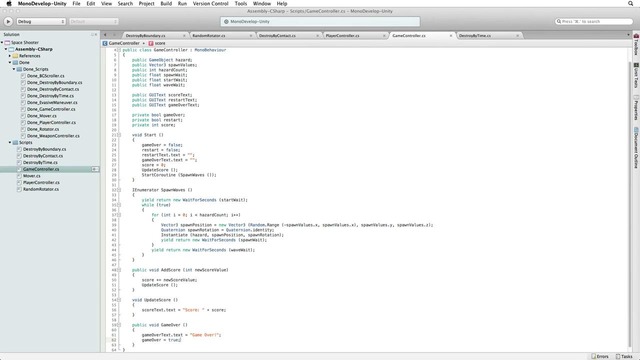The image size is (640, 360).
Task: Select Done_GameController.cs file
Action: [51, 109]
